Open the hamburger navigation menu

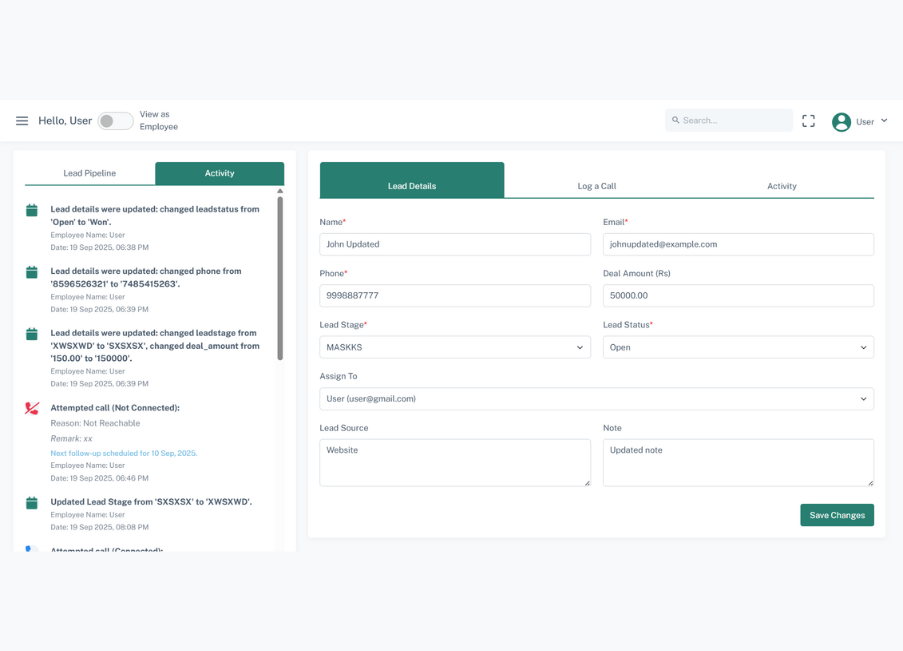click(22, 120)
